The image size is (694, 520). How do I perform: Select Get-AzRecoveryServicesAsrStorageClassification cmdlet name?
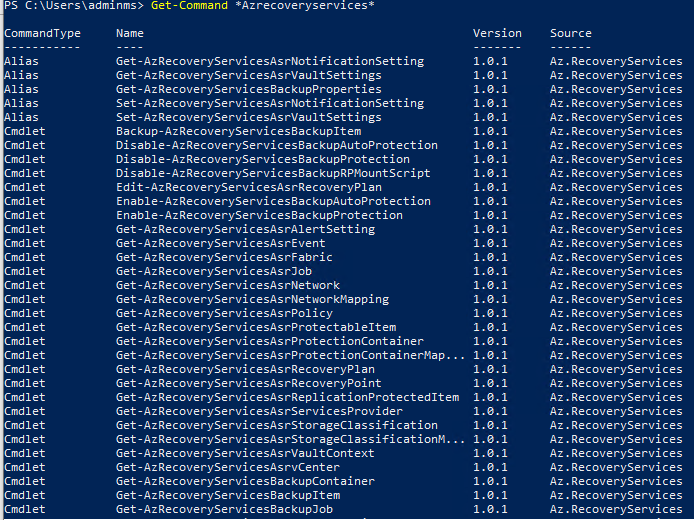[277, 426]
